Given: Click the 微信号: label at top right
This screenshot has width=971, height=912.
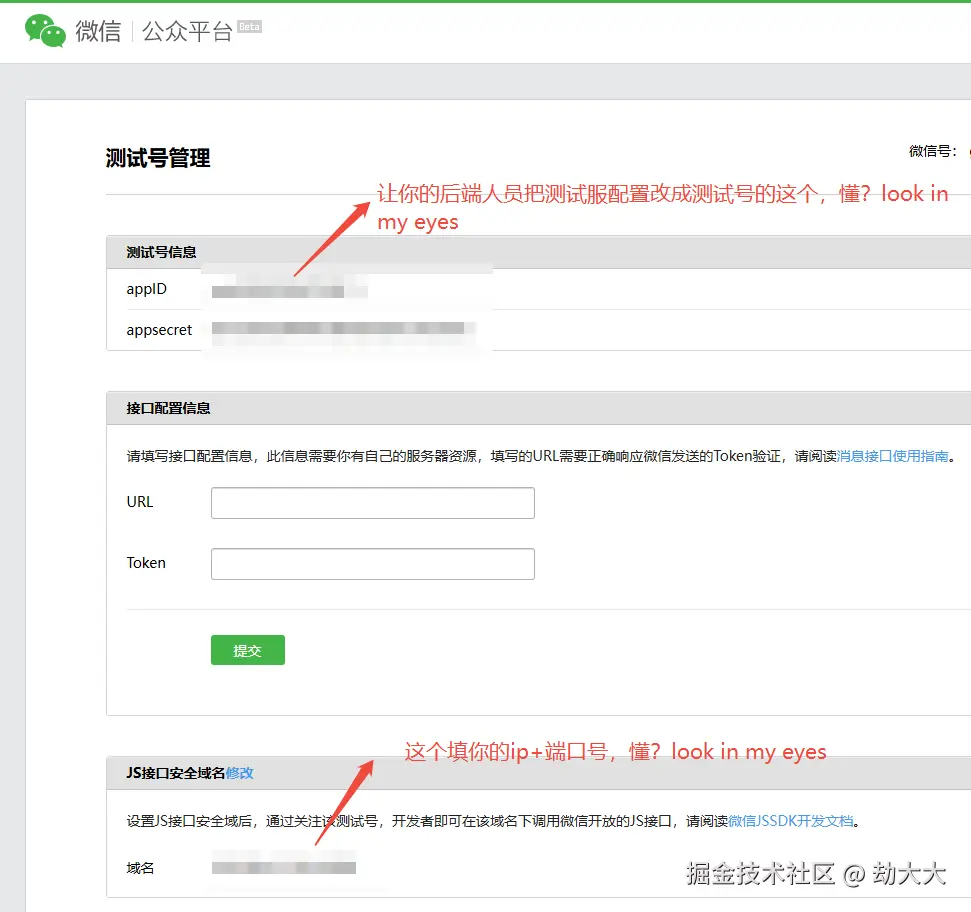Looking at the screenshot, I should pyautogui.click(x=933, y=151).
